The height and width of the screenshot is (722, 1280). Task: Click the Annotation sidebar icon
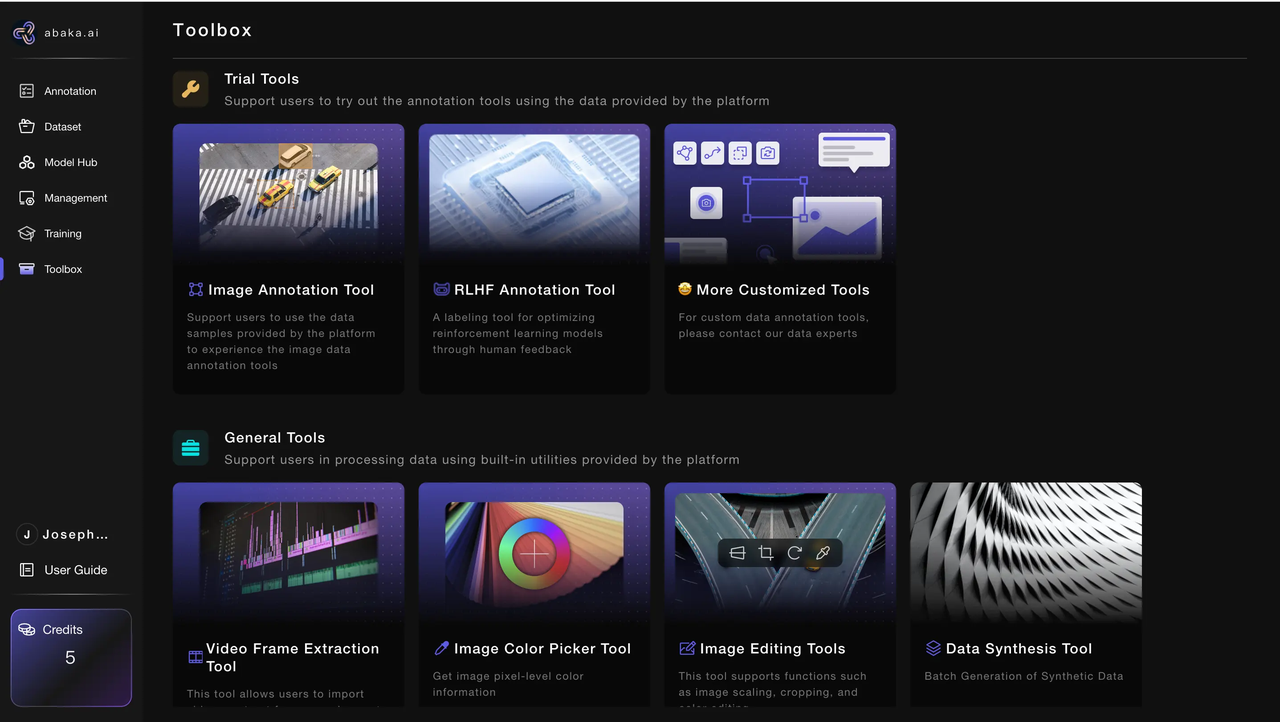27,91
